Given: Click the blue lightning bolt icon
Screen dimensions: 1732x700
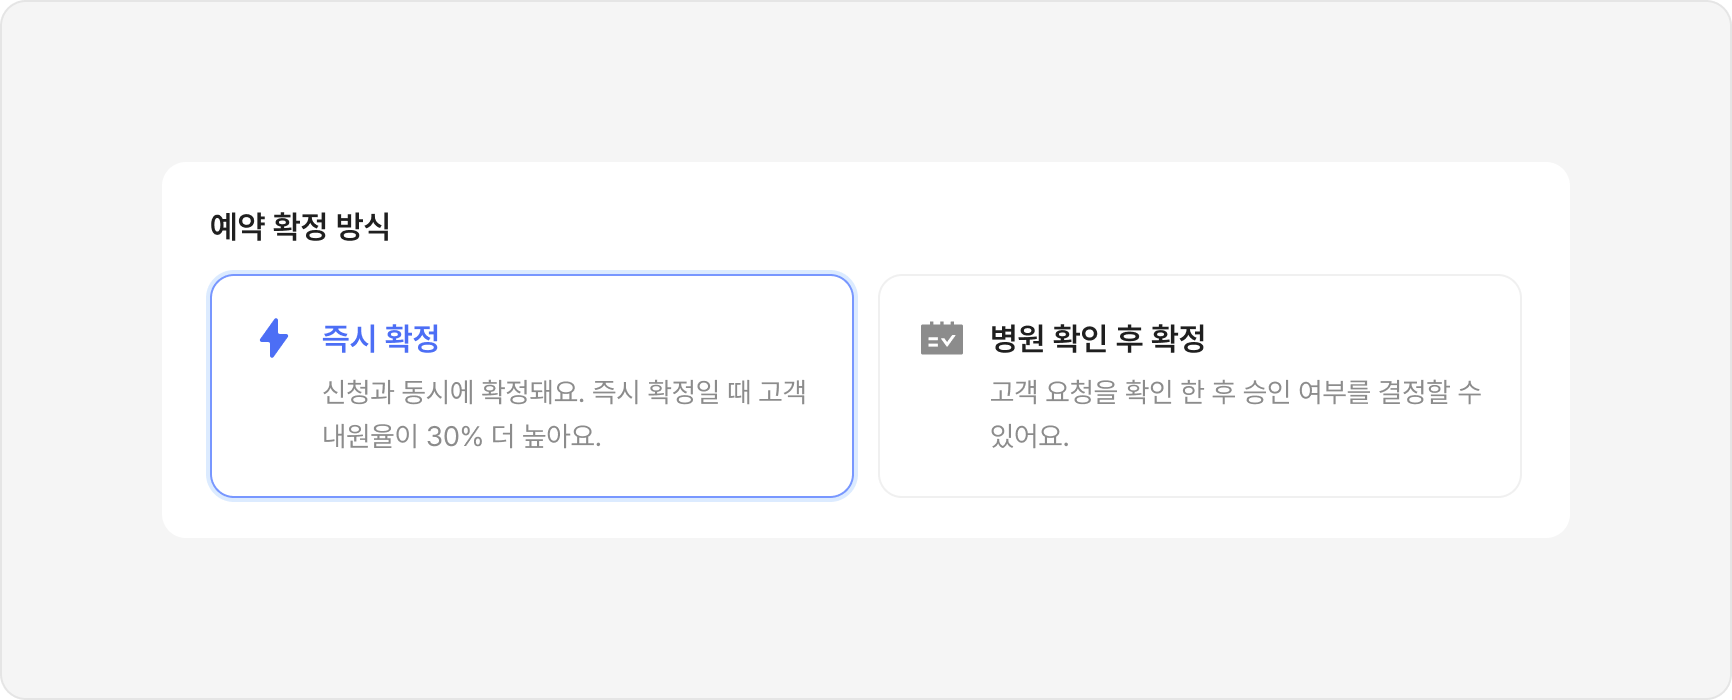Looking at the screenshot, I should [273, 338].
